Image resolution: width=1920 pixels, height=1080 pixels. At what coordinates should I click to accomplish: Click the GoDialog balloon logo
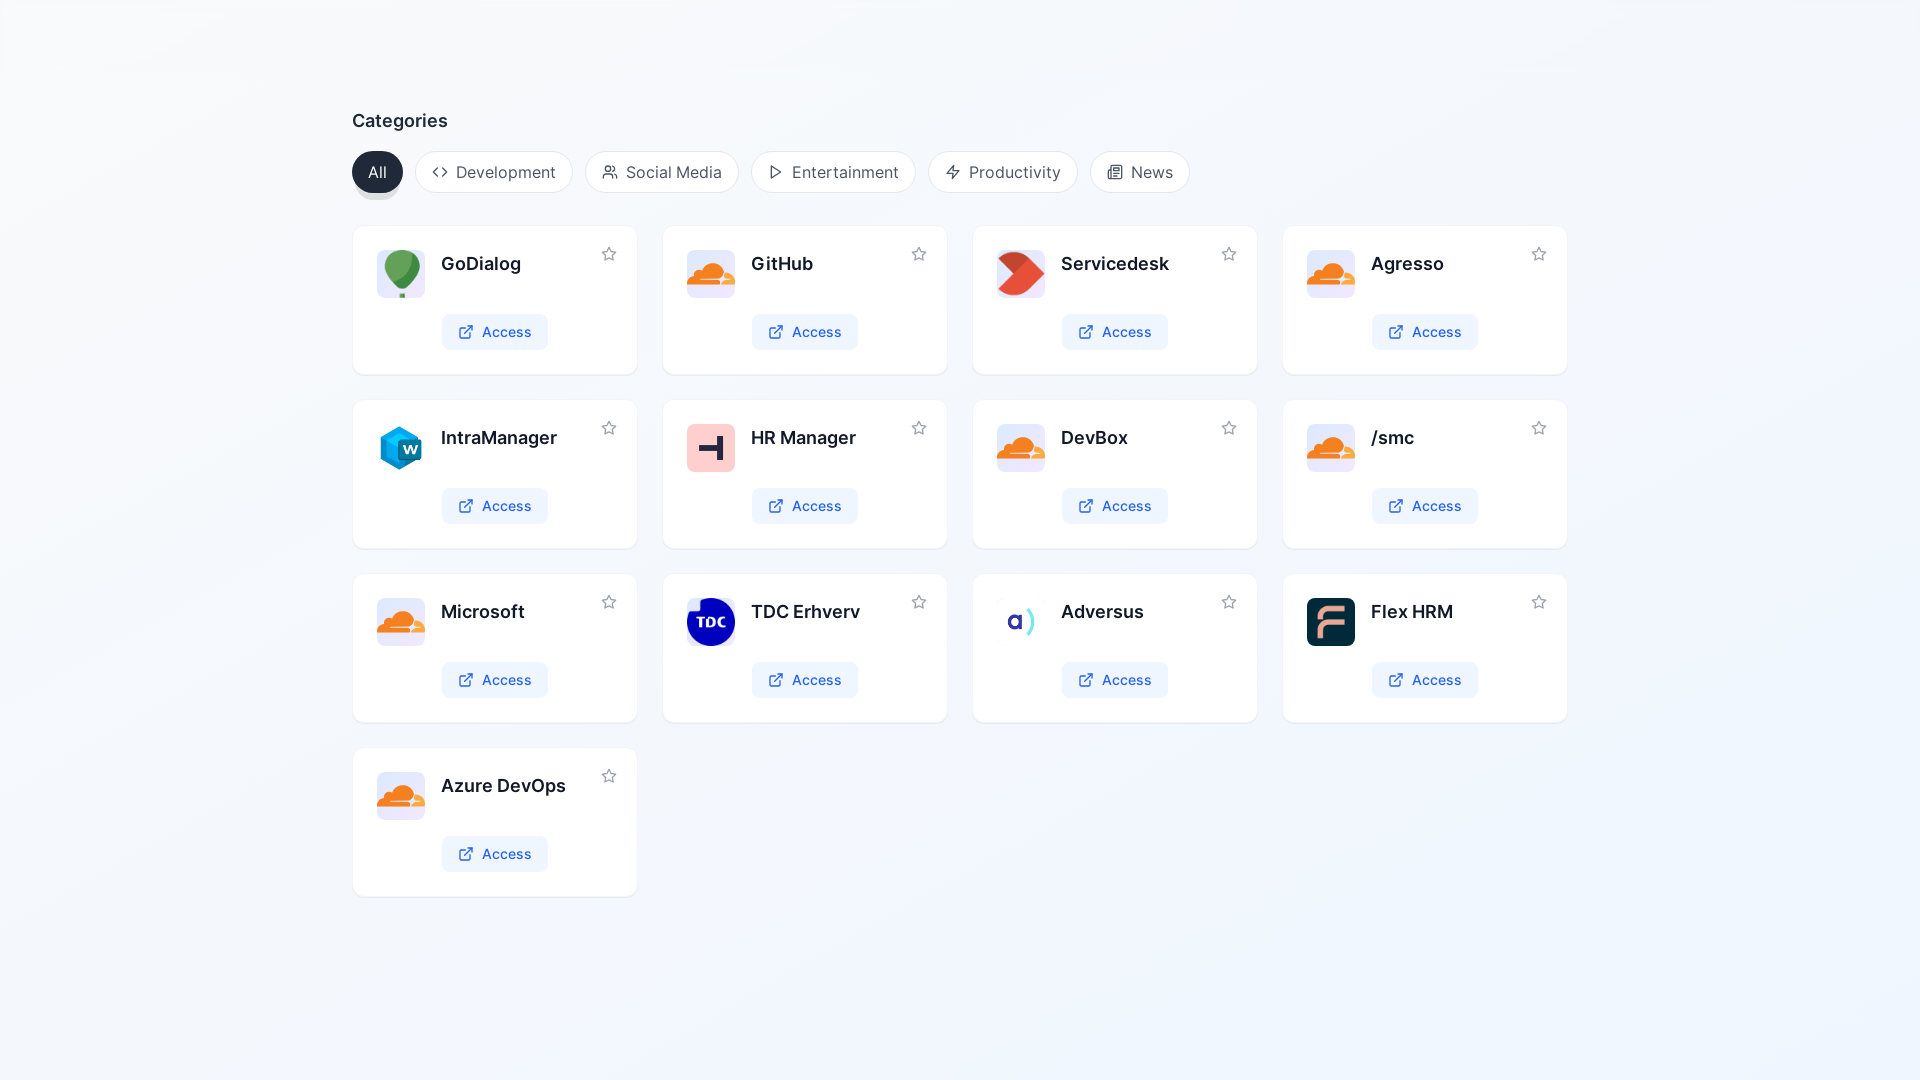click(401, 274)
